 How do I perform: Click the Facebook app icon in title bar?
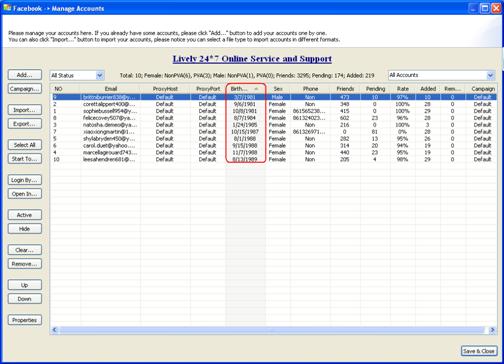tap(7, 8)
